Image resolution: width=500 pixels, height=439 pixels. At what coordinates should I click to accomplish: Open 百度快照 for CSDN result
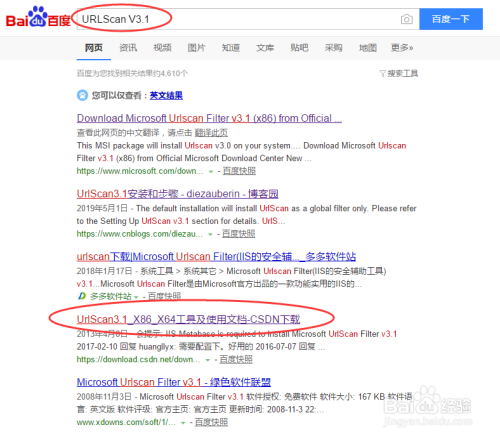pos(236,359)
